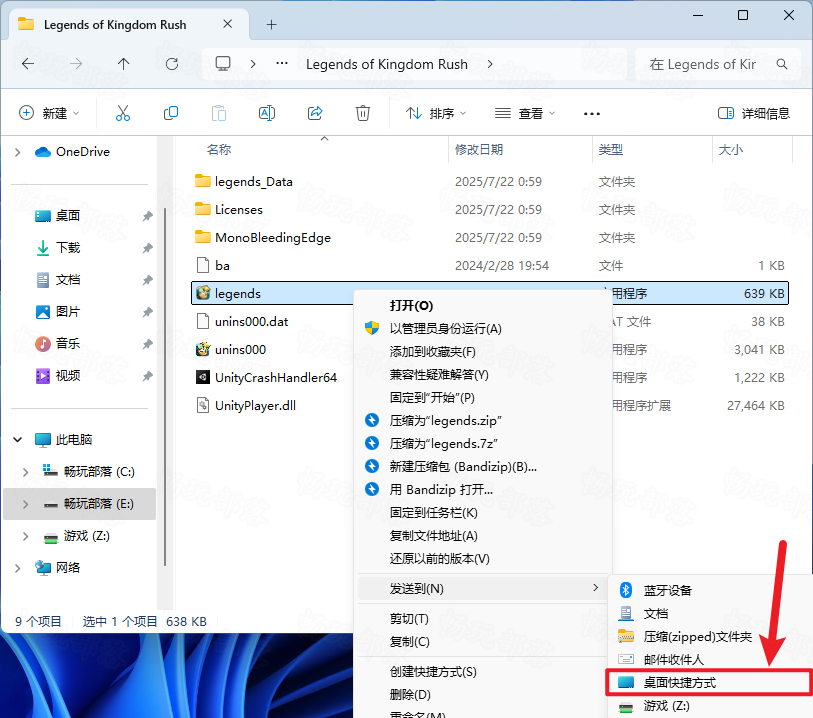Open the Licenses folder

pyautogui.click(x=229, y=209)
